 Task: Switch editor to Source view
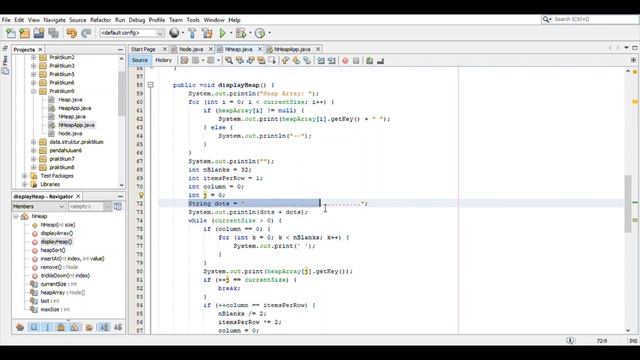coord(140,60)
